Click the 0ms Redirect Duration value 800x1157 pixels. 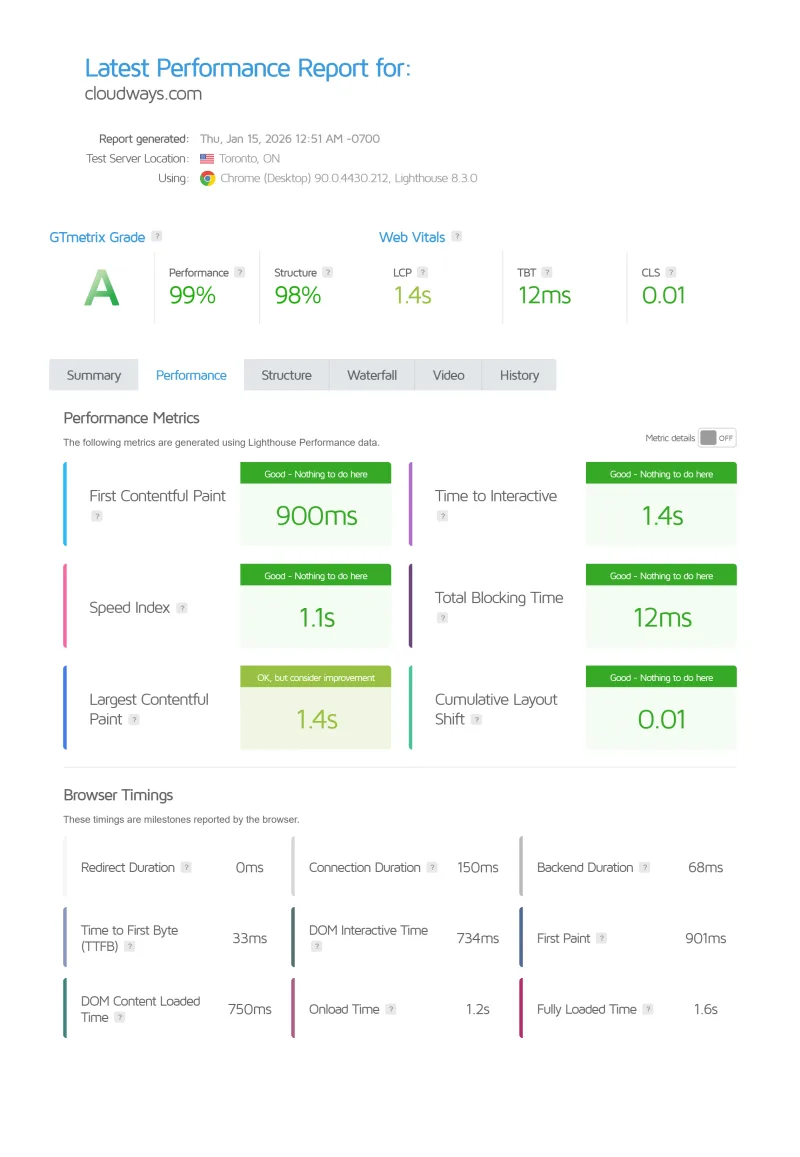249,868
